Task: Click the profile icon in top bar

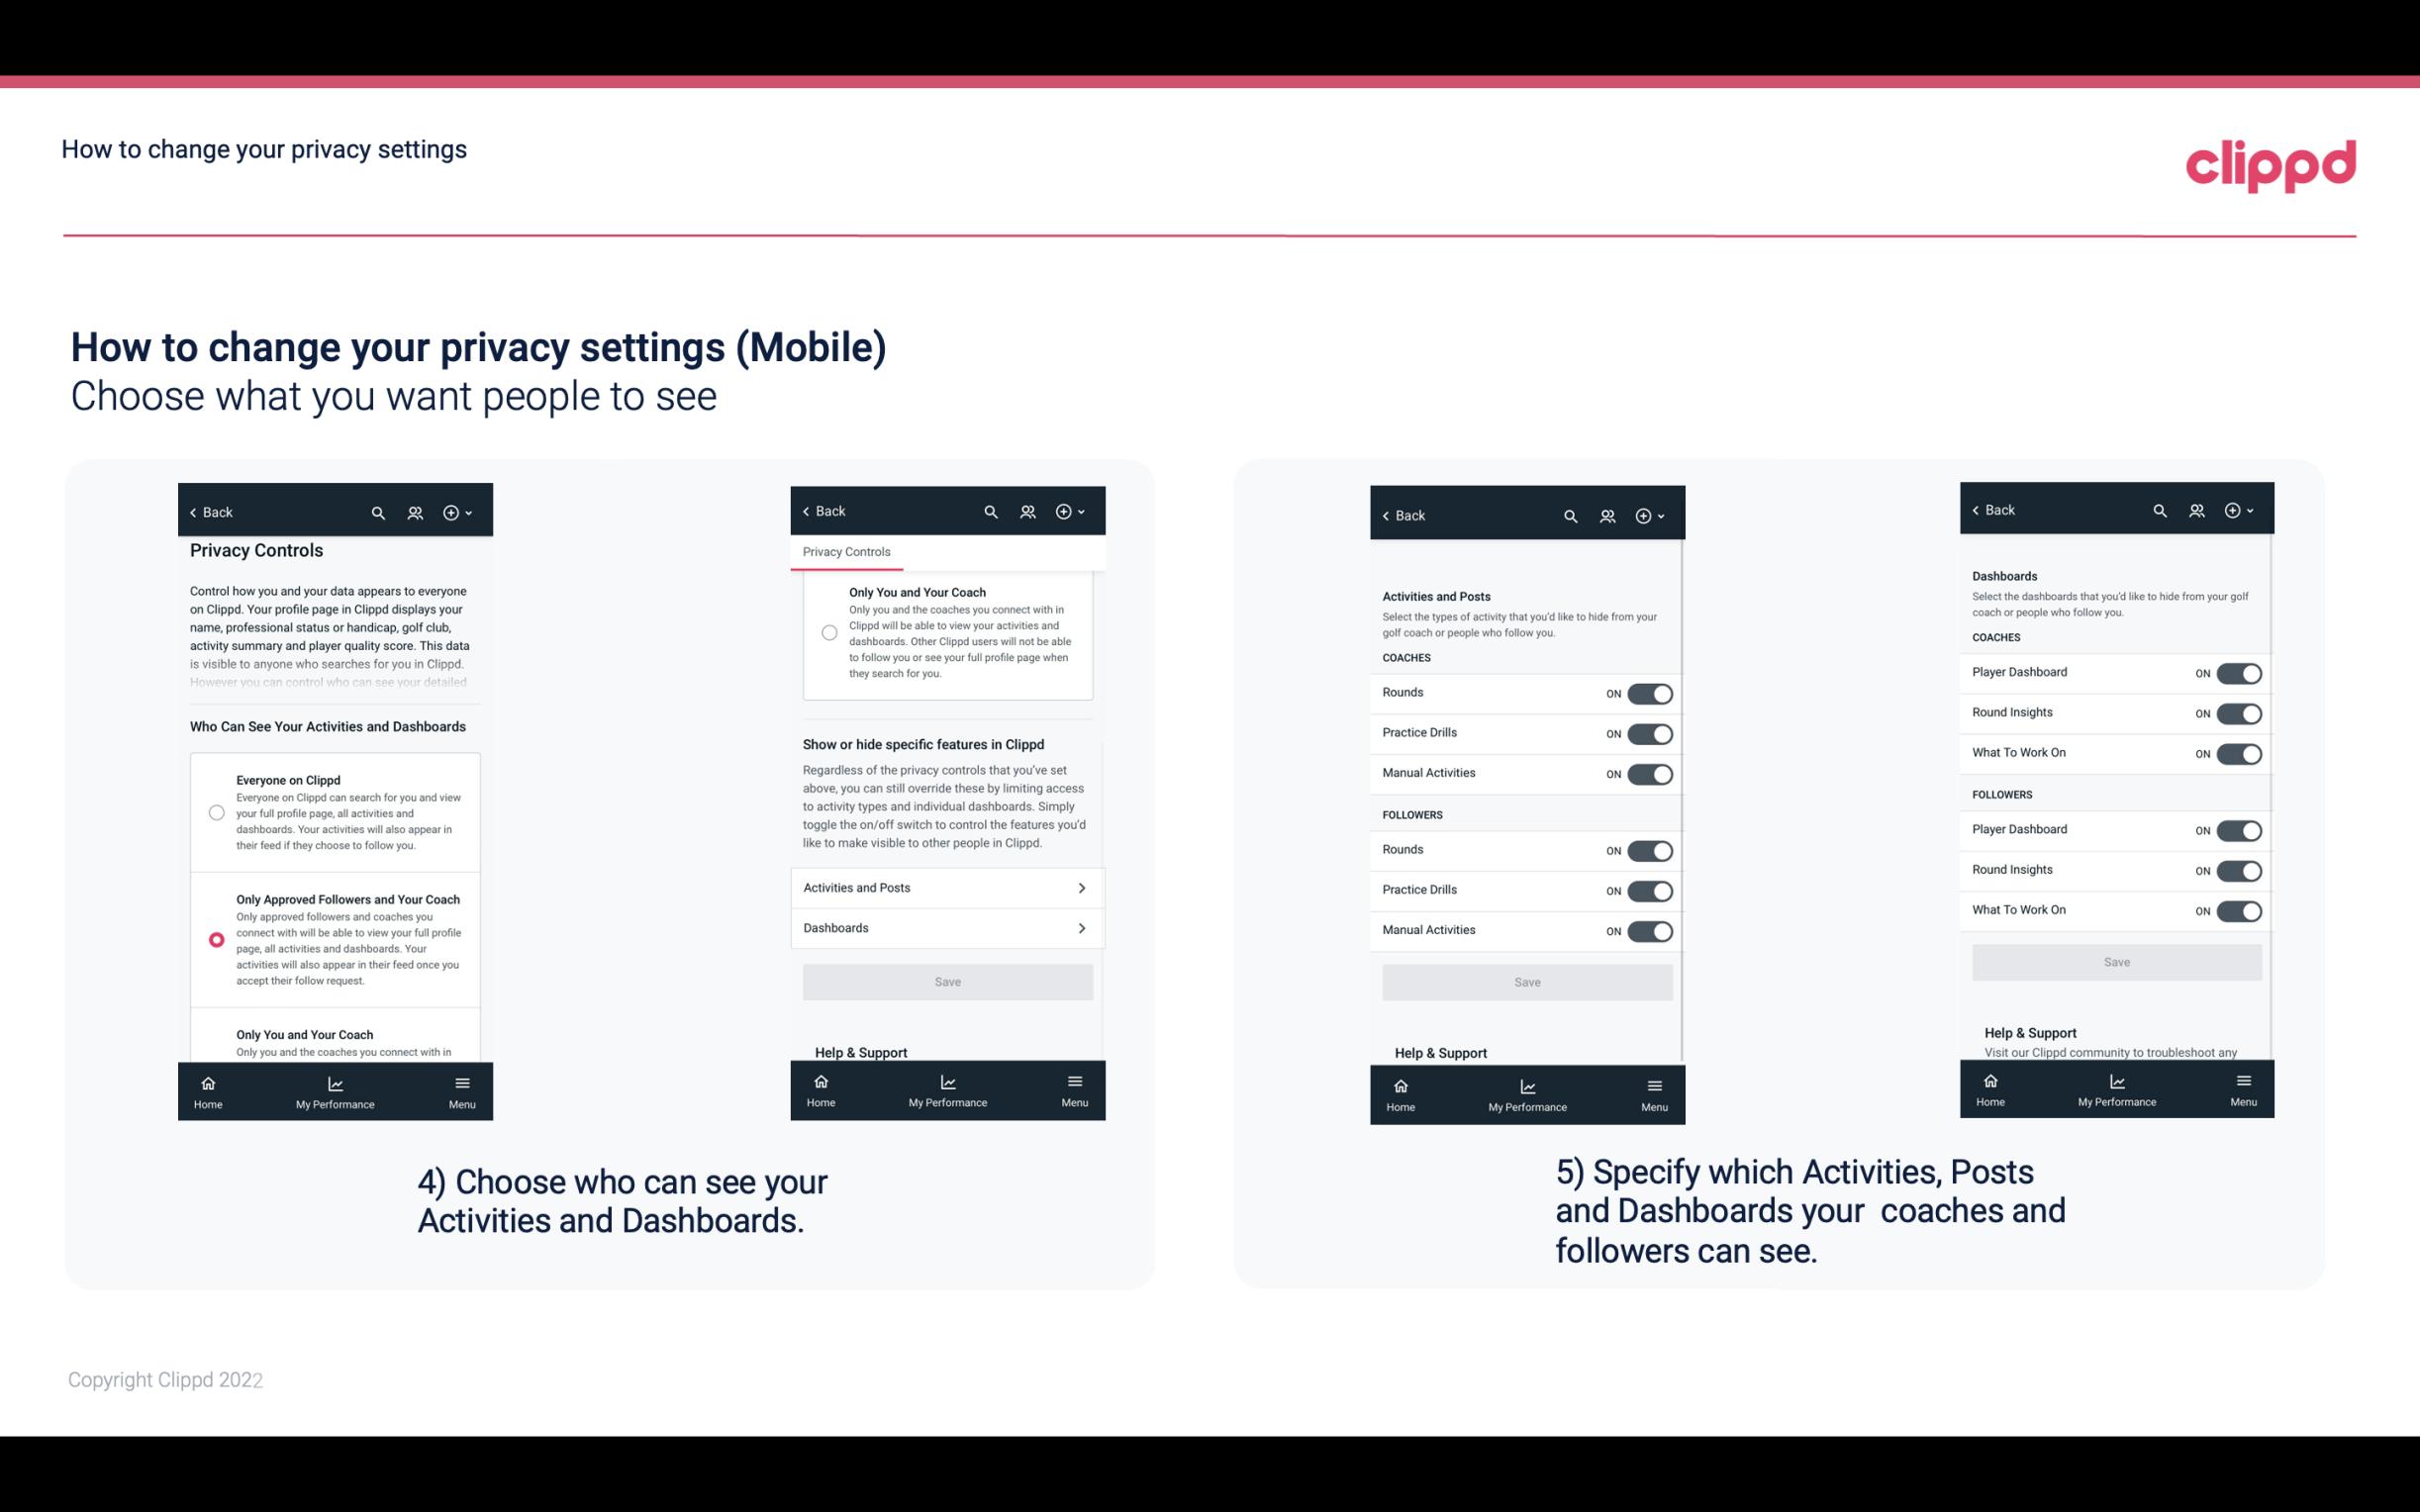Action: point(413,513)
